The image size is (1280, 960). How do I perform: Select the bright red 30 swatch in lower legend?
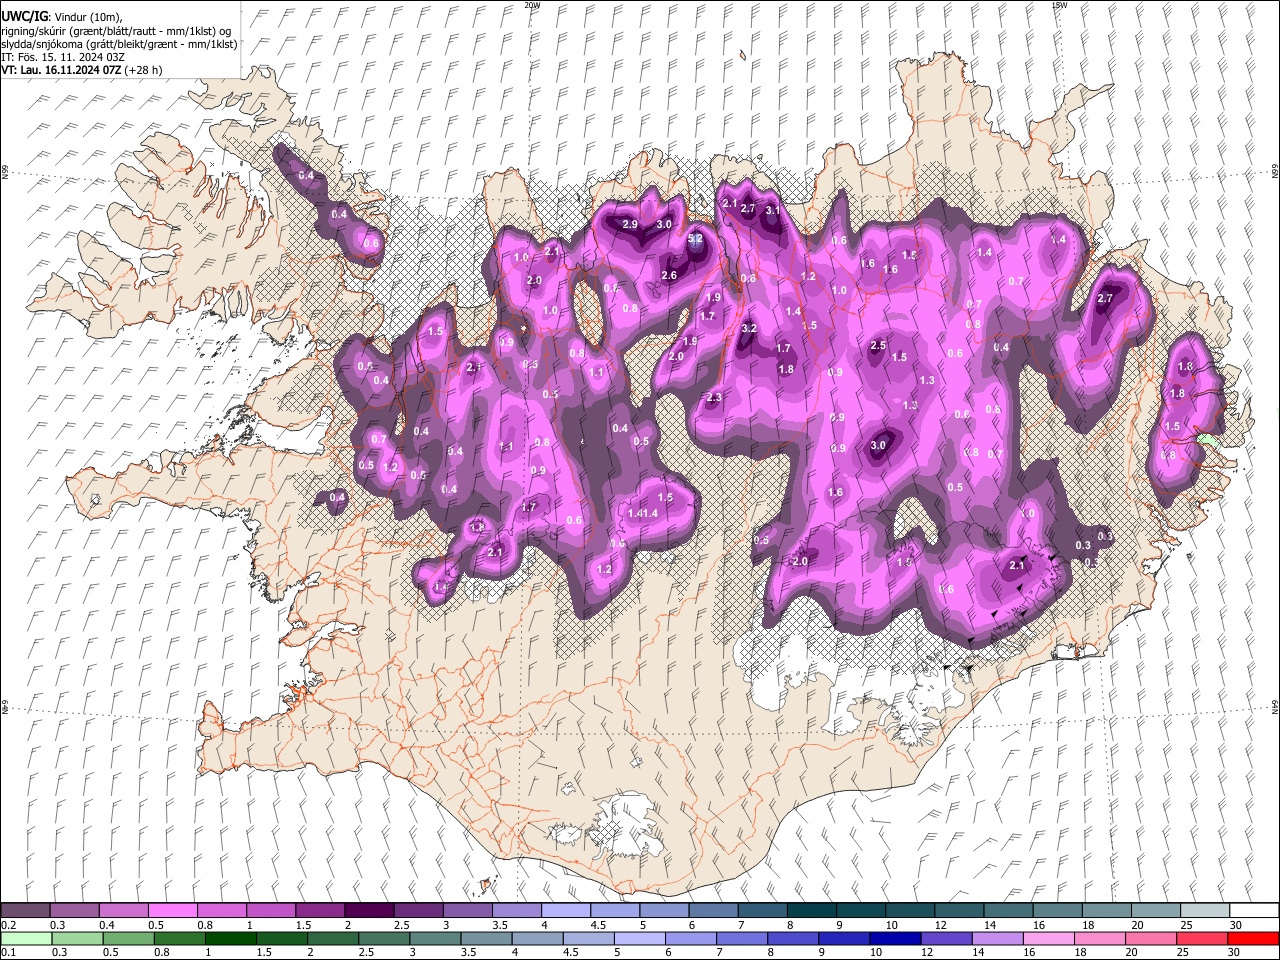1252,938
